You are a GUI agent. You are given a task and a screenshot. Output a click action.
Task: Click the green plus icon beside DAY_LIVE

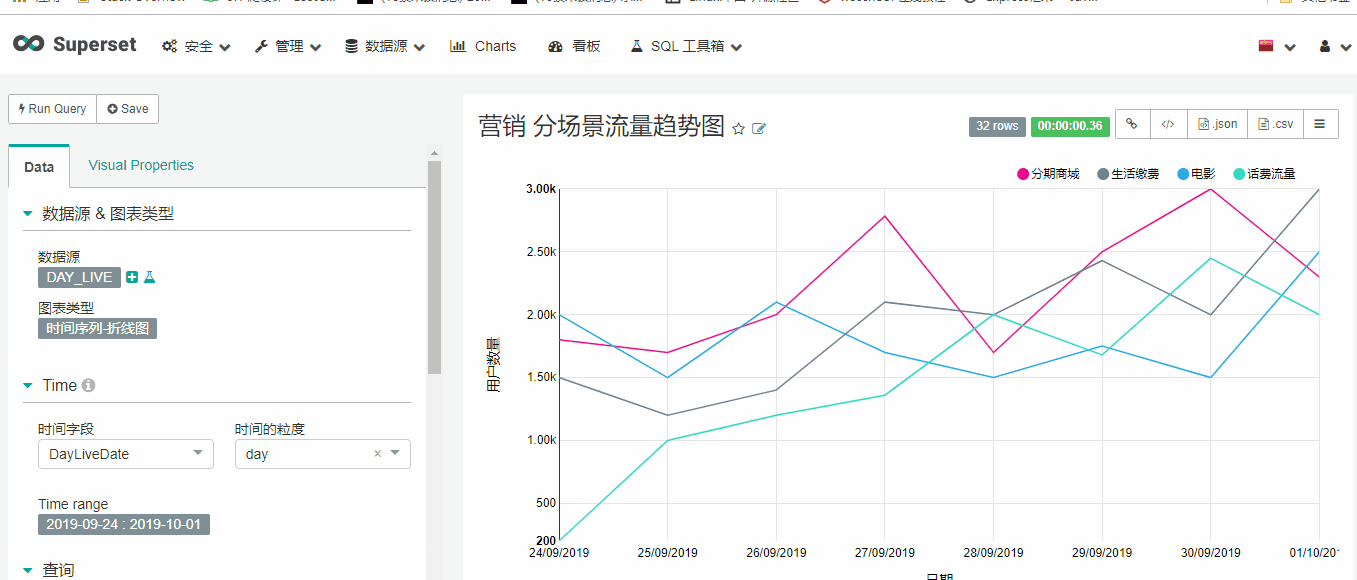coord(131,277)
